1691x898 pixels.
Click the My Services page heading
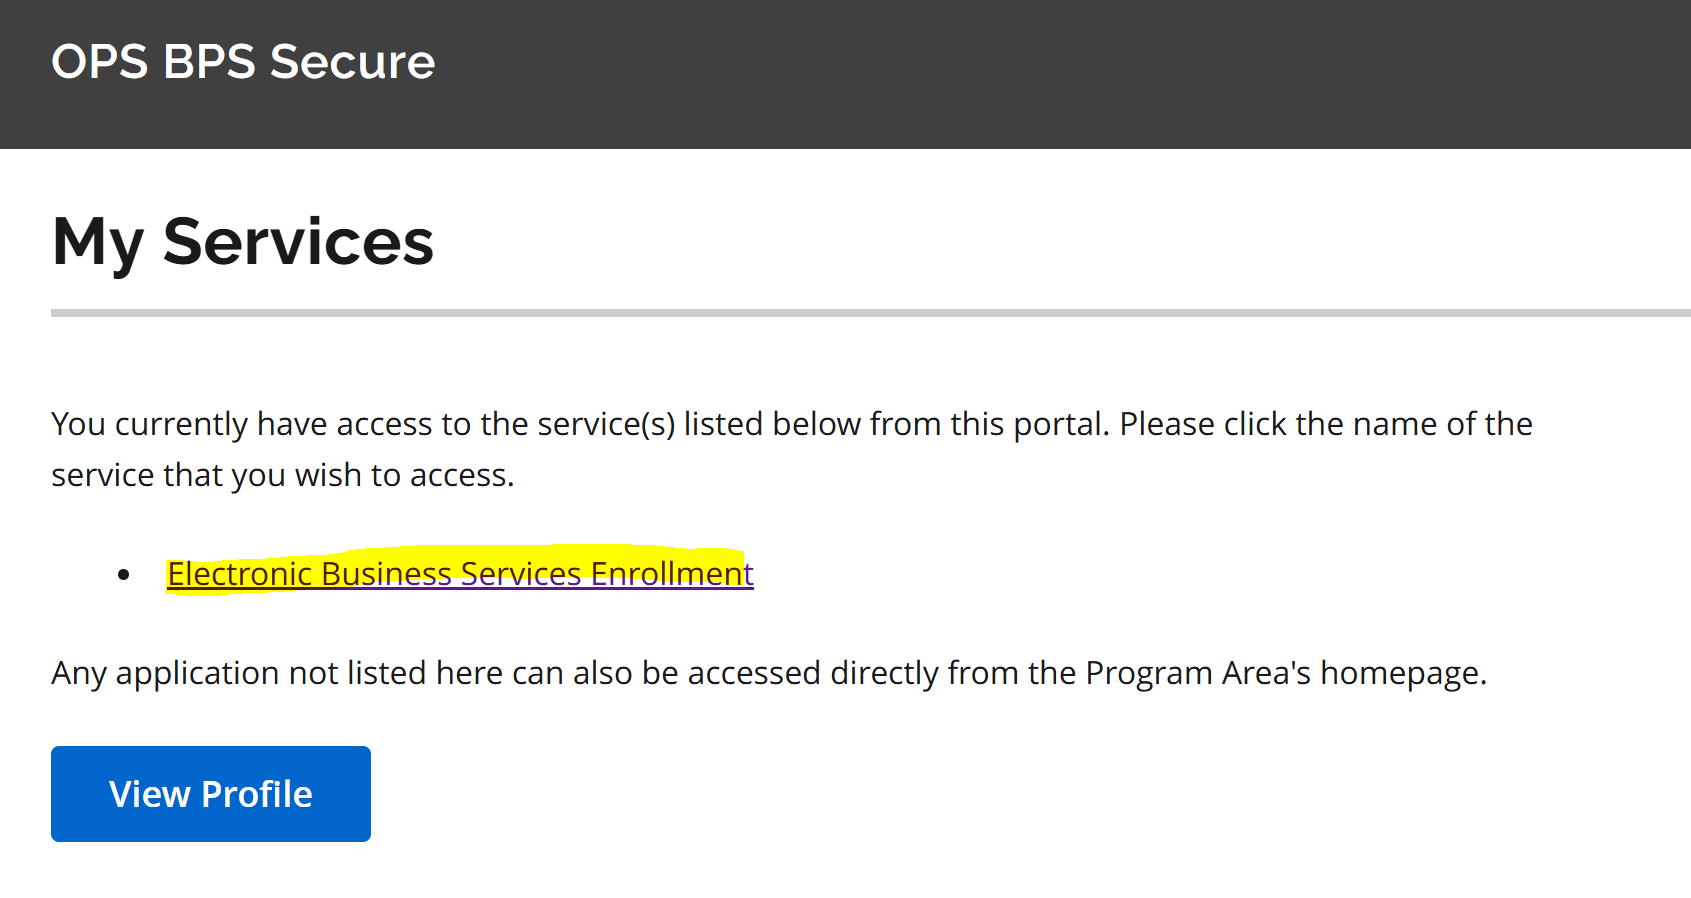click(x=243, y=242)
